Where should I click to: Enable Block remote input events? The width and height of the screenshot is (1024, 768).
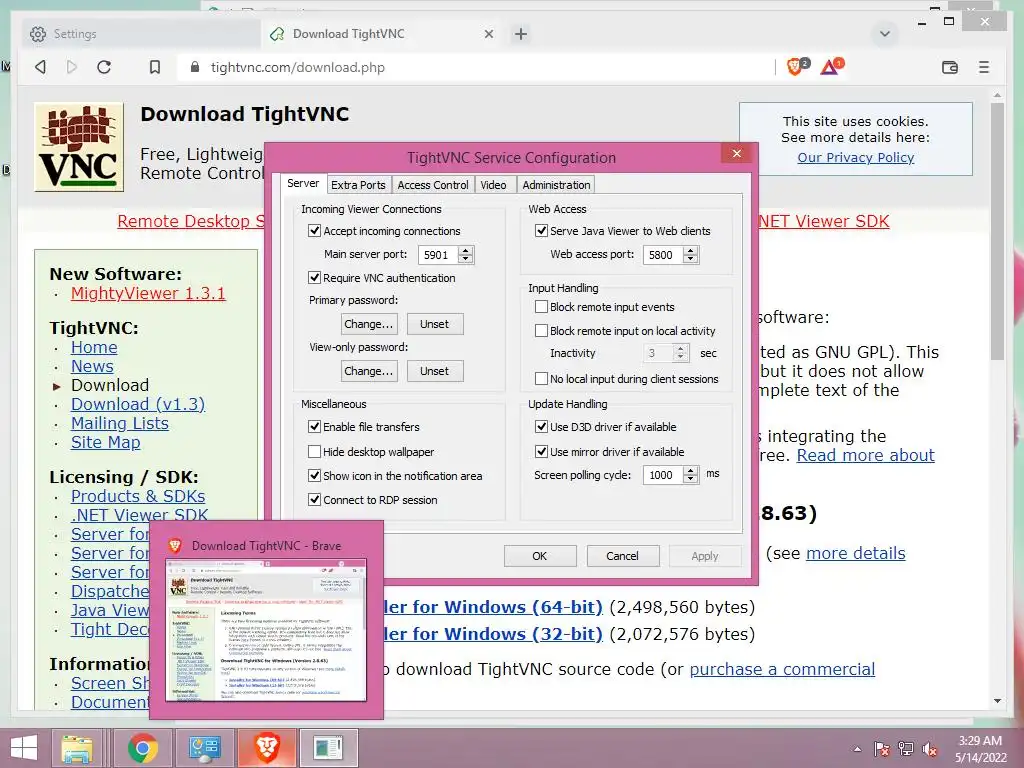541,307
